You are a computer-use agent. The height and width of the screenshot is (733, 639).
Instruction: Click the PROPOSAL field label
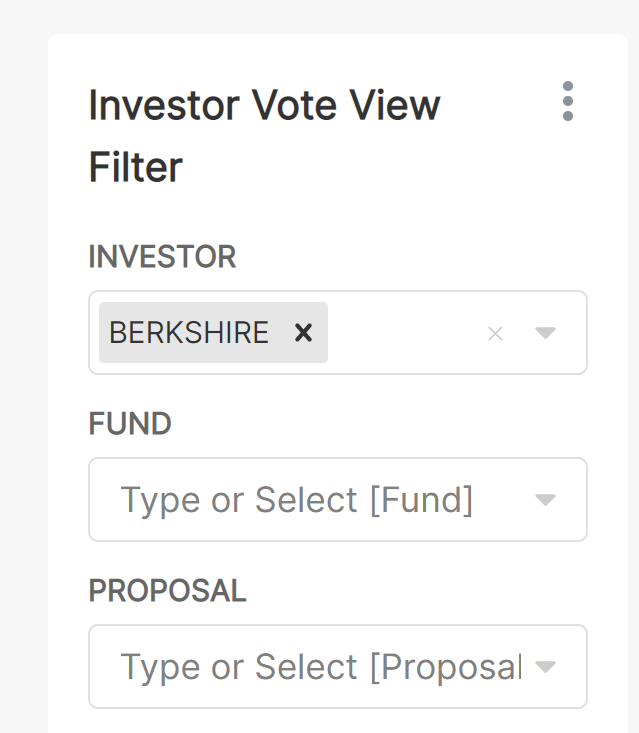pyautogui.click(x=167, y=591)
